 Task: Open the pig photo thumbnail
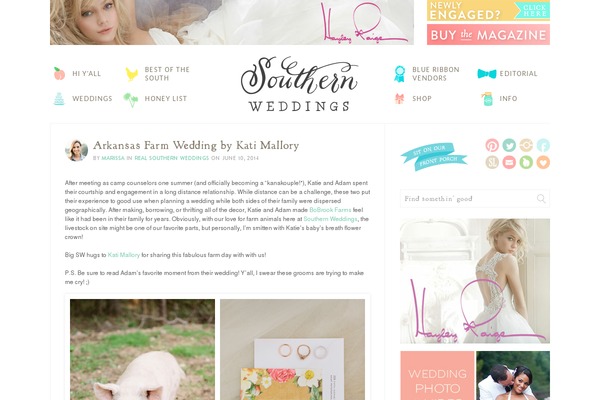click(x=142, y=349)
